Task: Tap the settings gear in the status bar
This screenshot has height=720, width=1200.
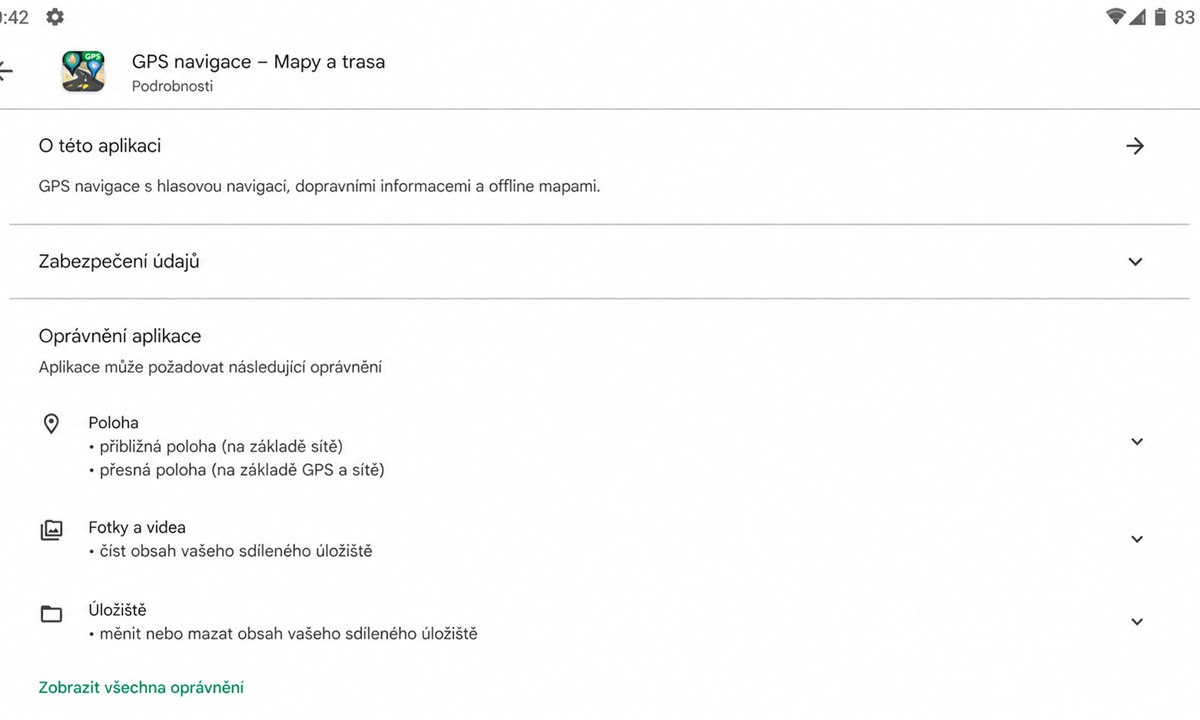Action: (55, 16)
